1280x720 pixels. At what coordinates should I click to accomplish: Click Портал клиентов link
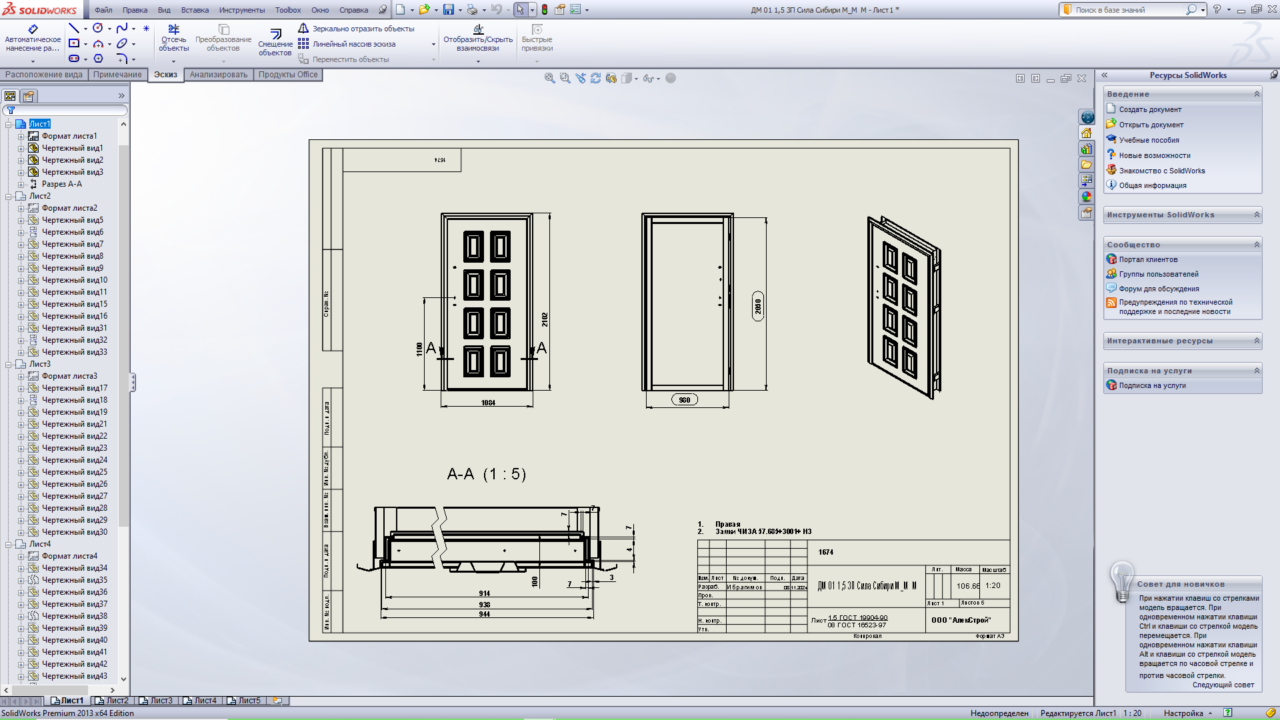pyautogui.click(x=1148, y=259)
